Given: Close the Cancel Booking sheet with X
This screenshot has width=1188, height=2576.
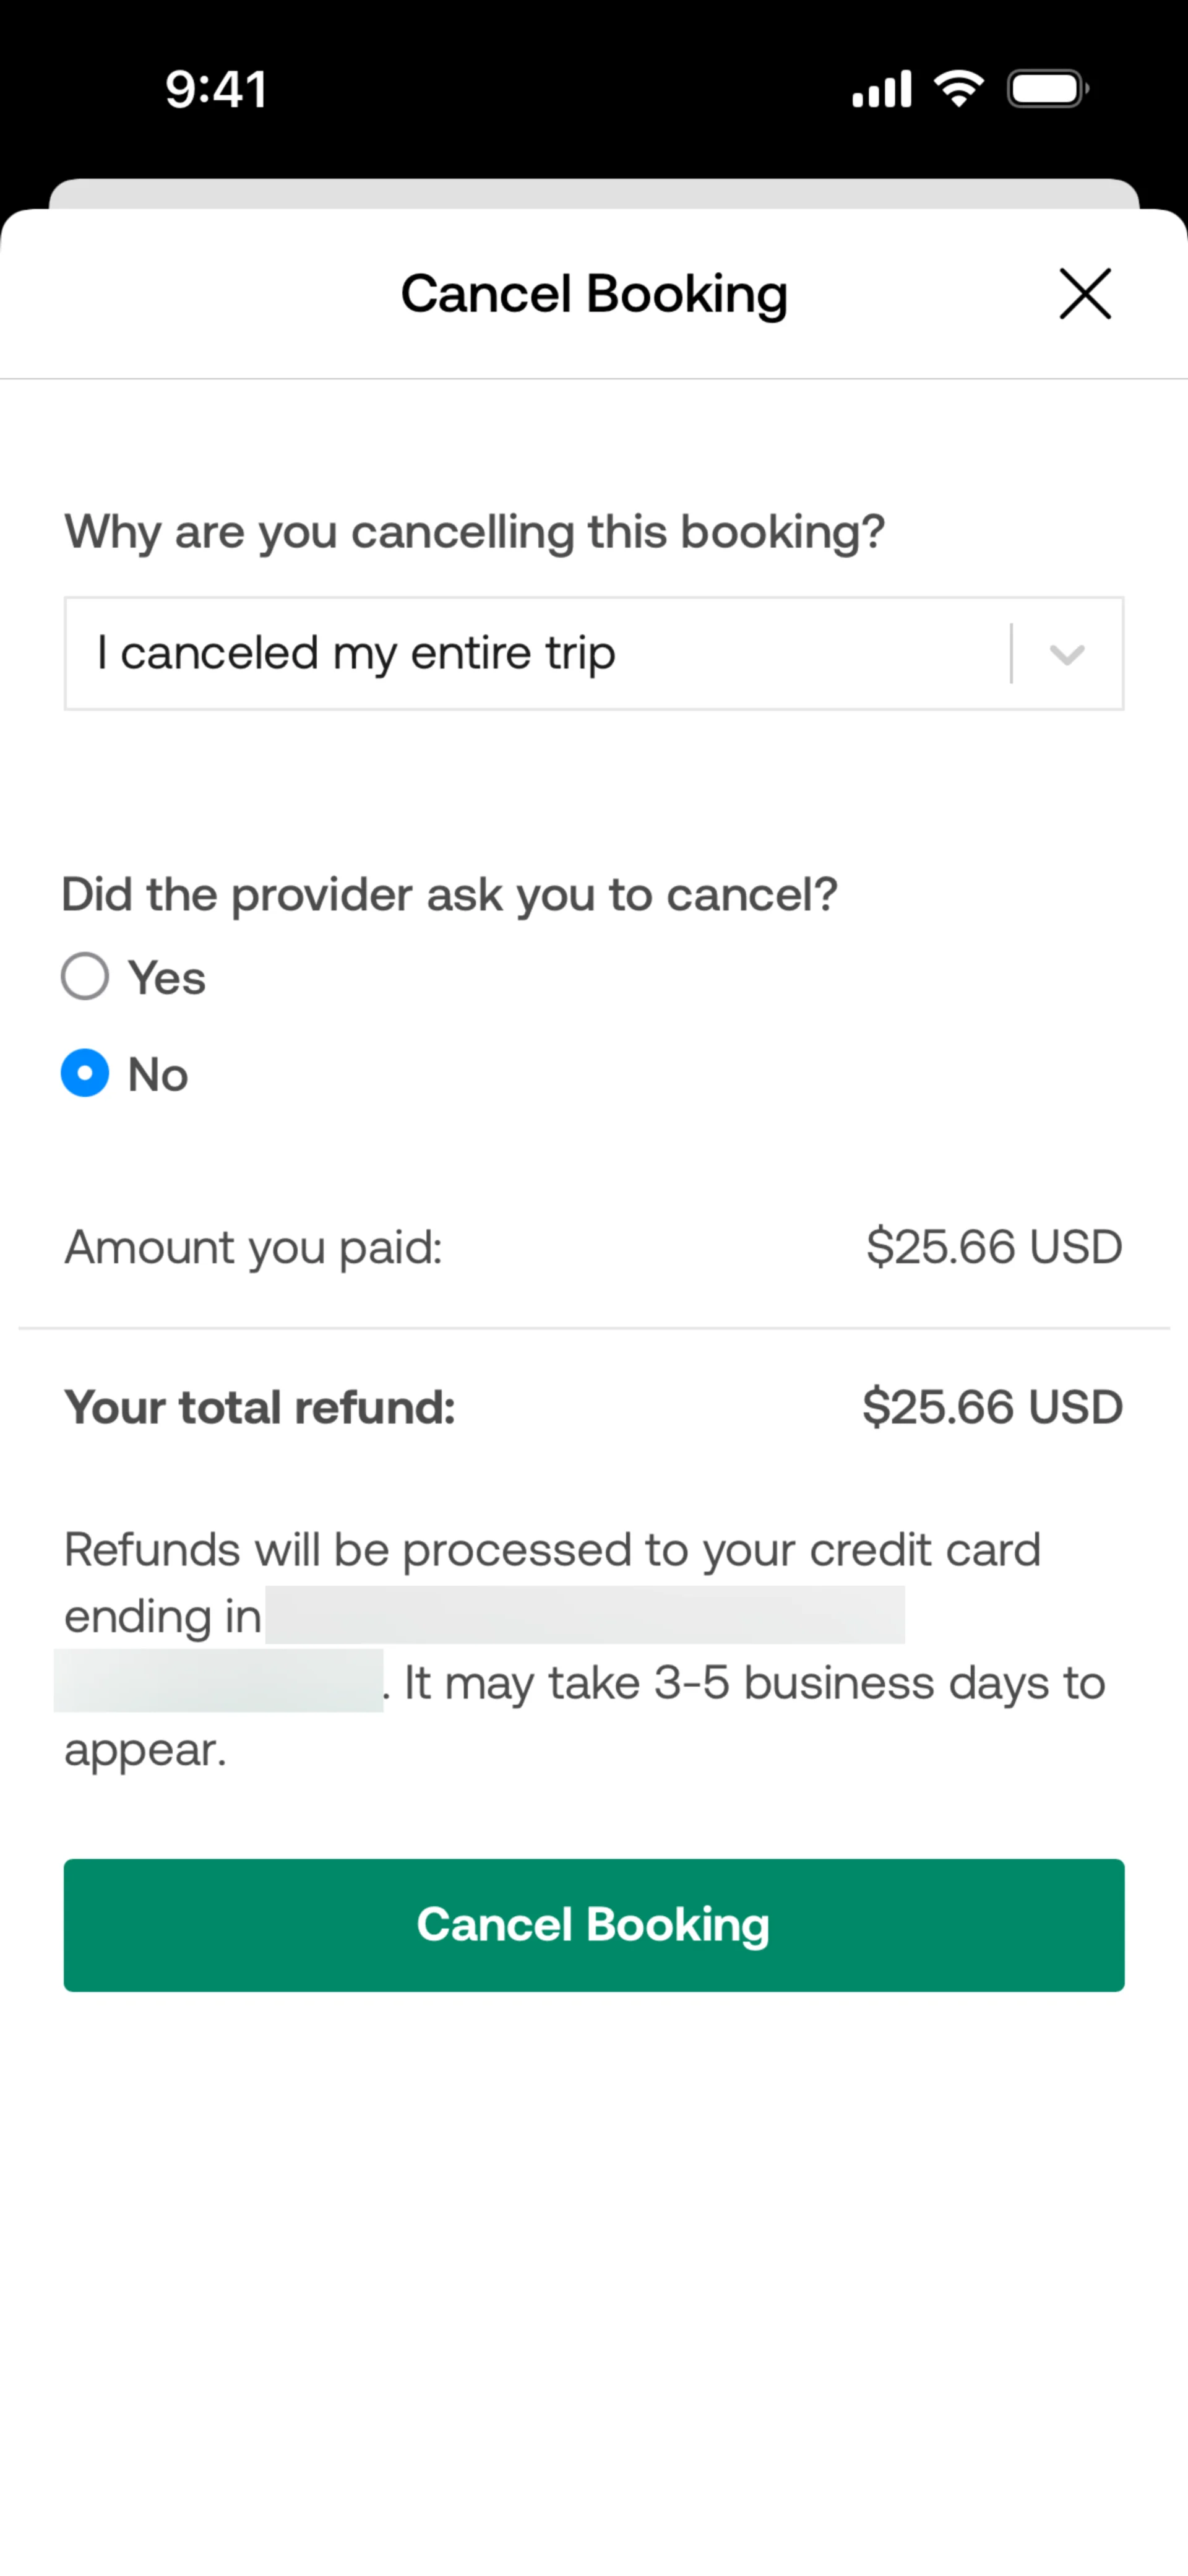Looking at the screenshot, I should pyautogui.click(x=1085, y=294).
